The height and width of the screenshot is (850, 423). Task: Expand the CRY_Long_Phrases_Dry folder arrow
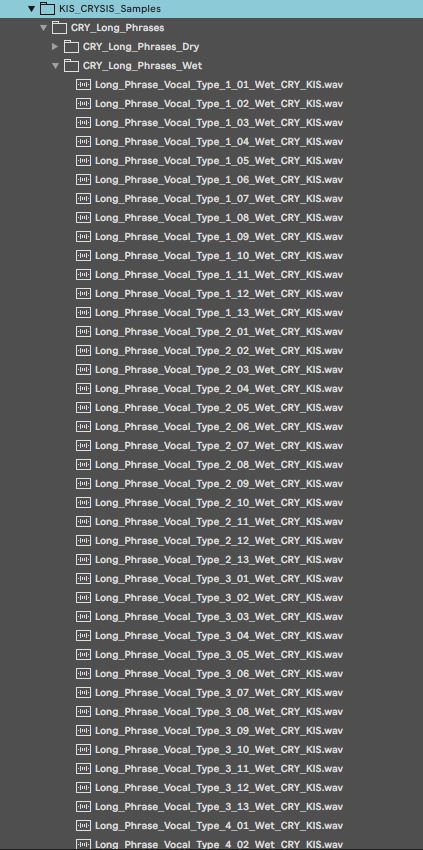point(55,47)
